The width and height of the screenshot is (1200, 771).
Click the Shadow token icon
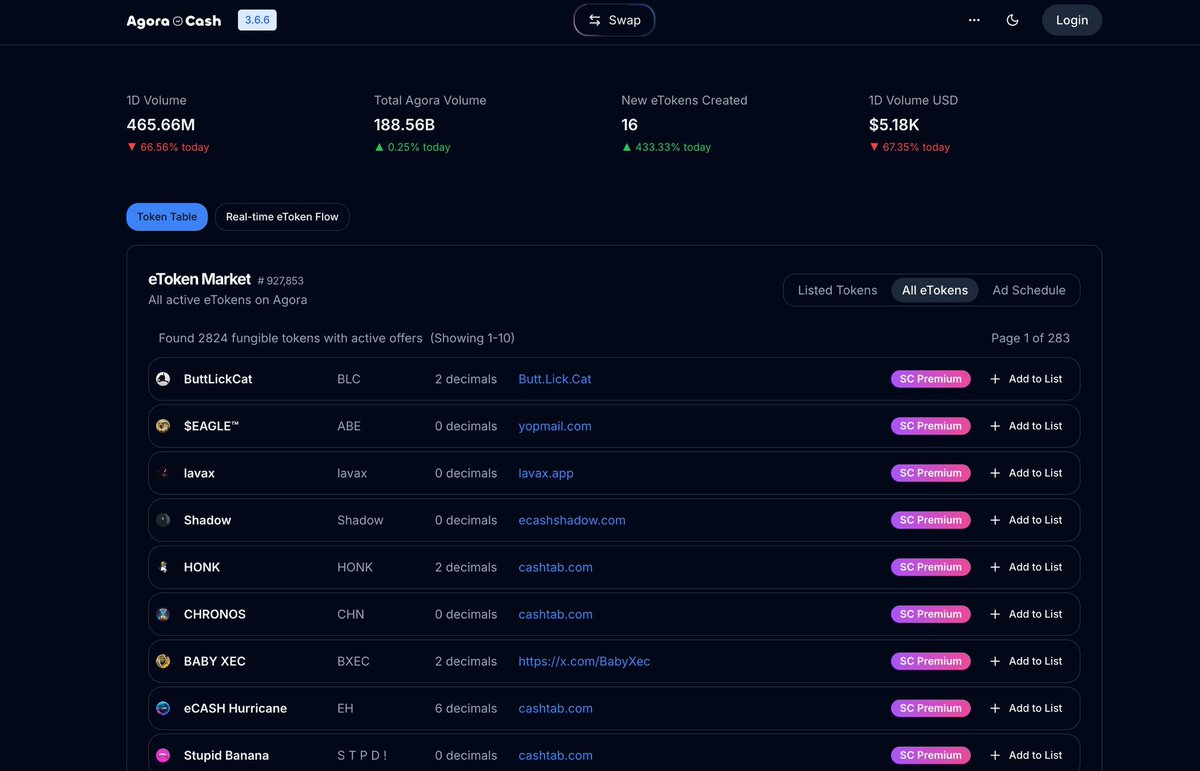click(x=163, y=520)
